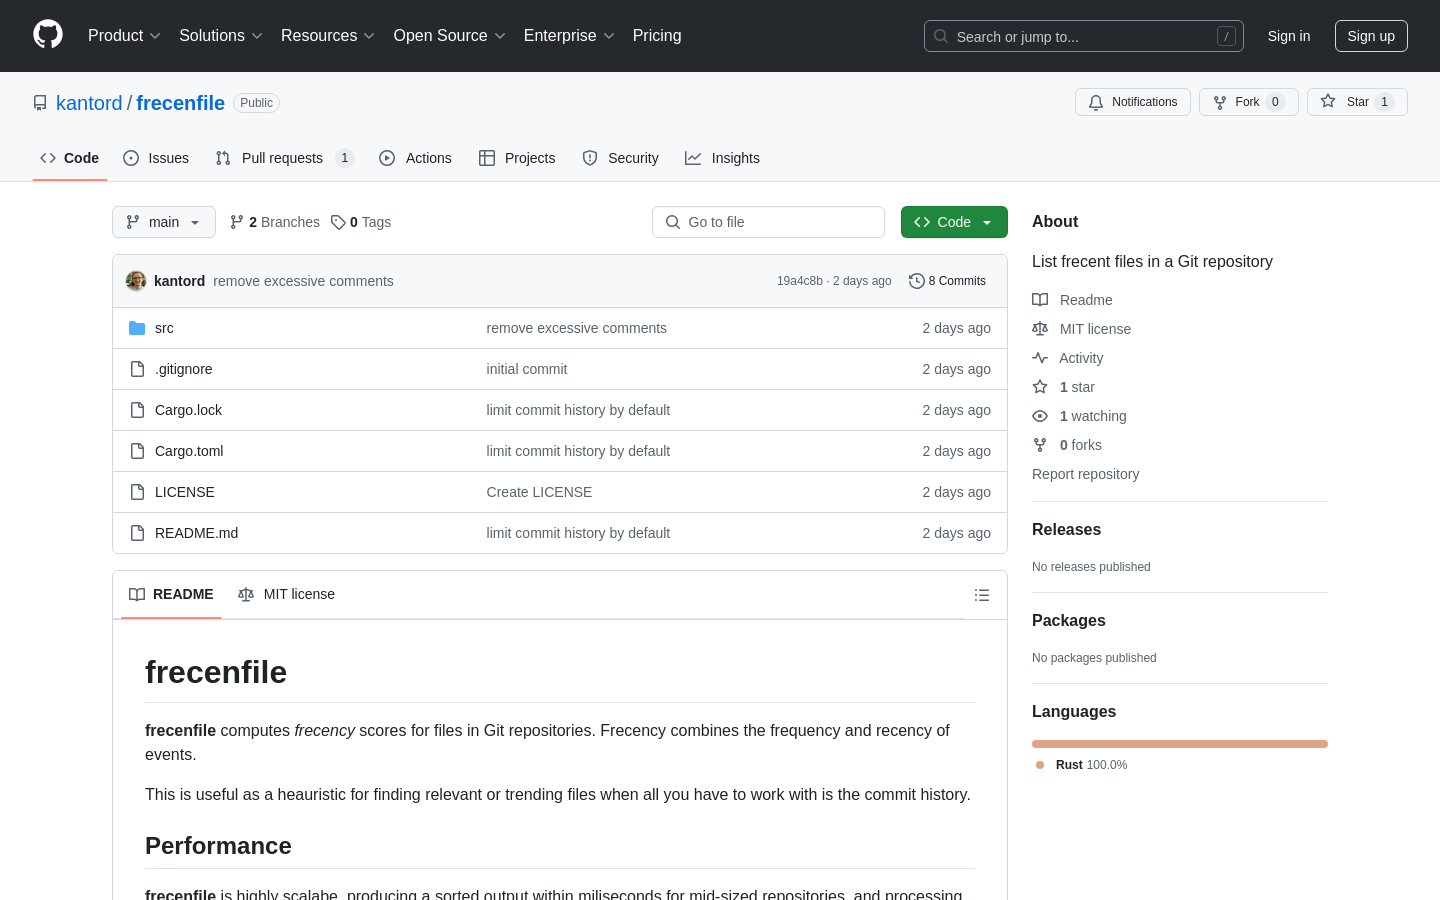Viewport: 1440px width, 900px height.
Task: Click the GitHub logo icon
Action: pyautogui.click(x=48, y=35)
